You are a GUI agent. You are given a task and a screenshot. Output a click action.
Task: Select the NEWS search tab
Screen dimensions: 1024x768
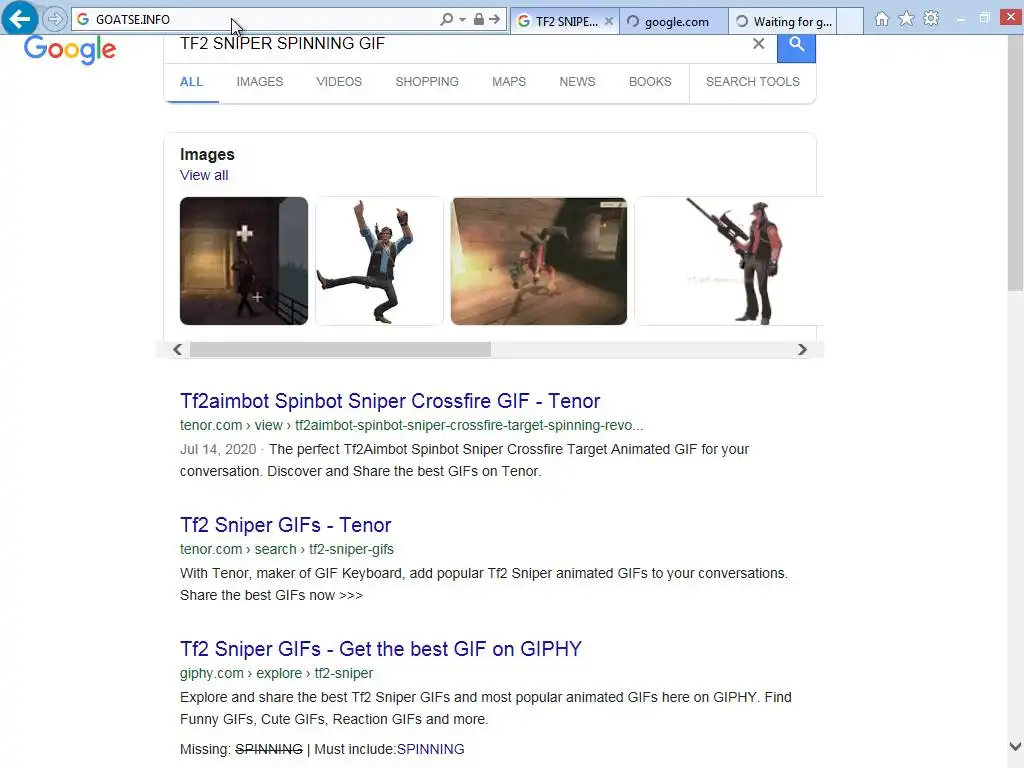pos(577,82)
